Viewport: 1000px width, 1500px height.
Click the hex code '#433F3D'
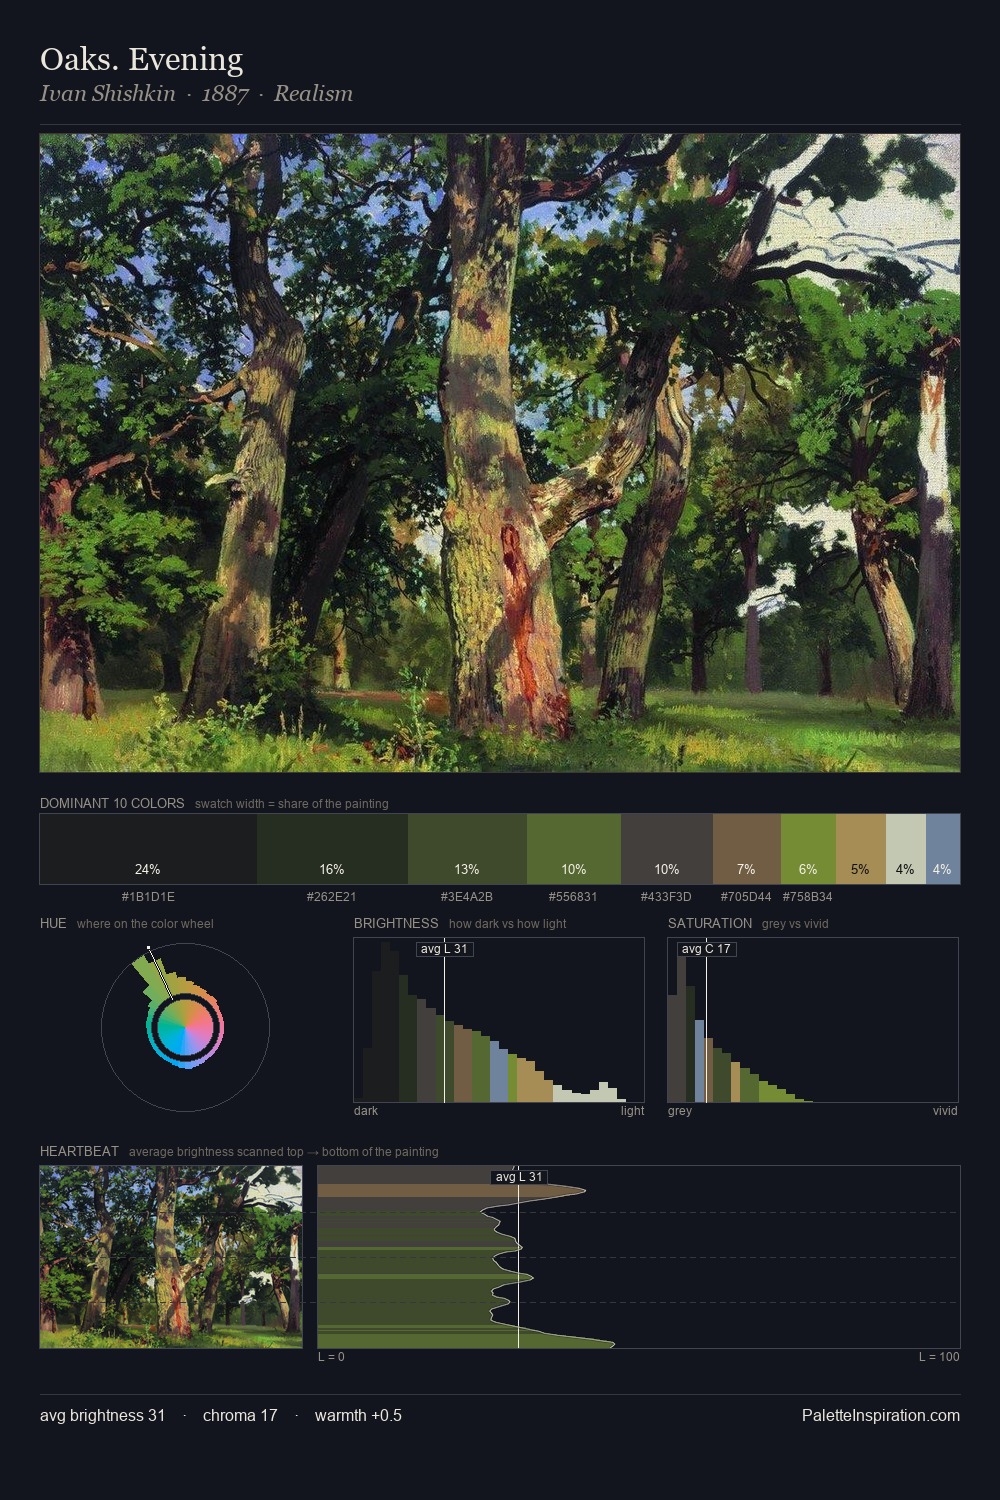point(667,897)
